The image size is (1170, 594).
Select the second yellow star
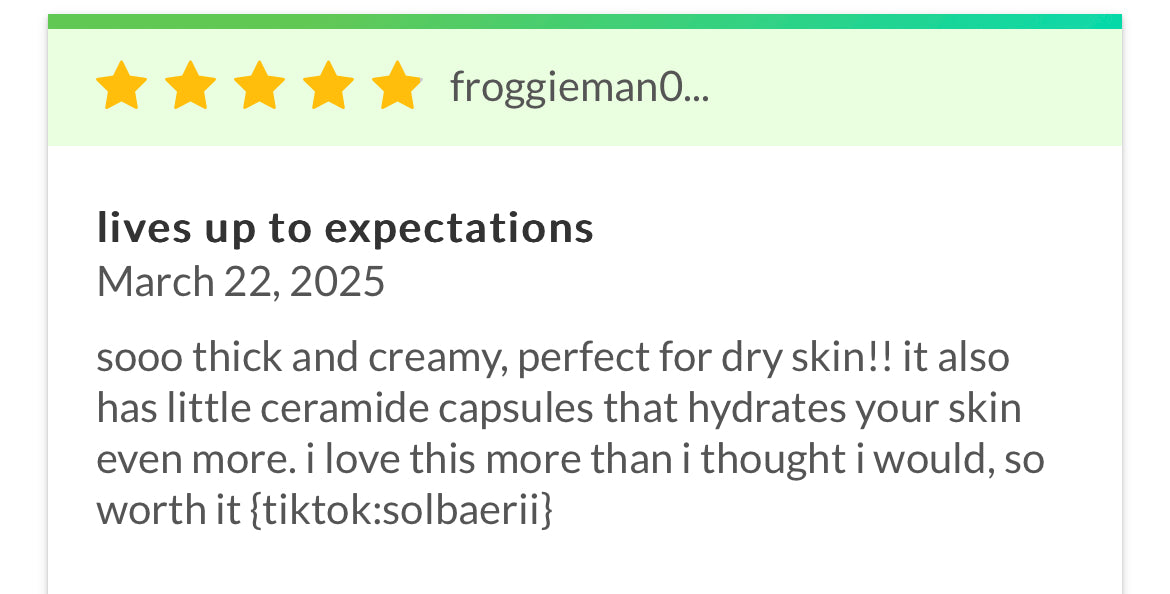click(x=191, y=87)
